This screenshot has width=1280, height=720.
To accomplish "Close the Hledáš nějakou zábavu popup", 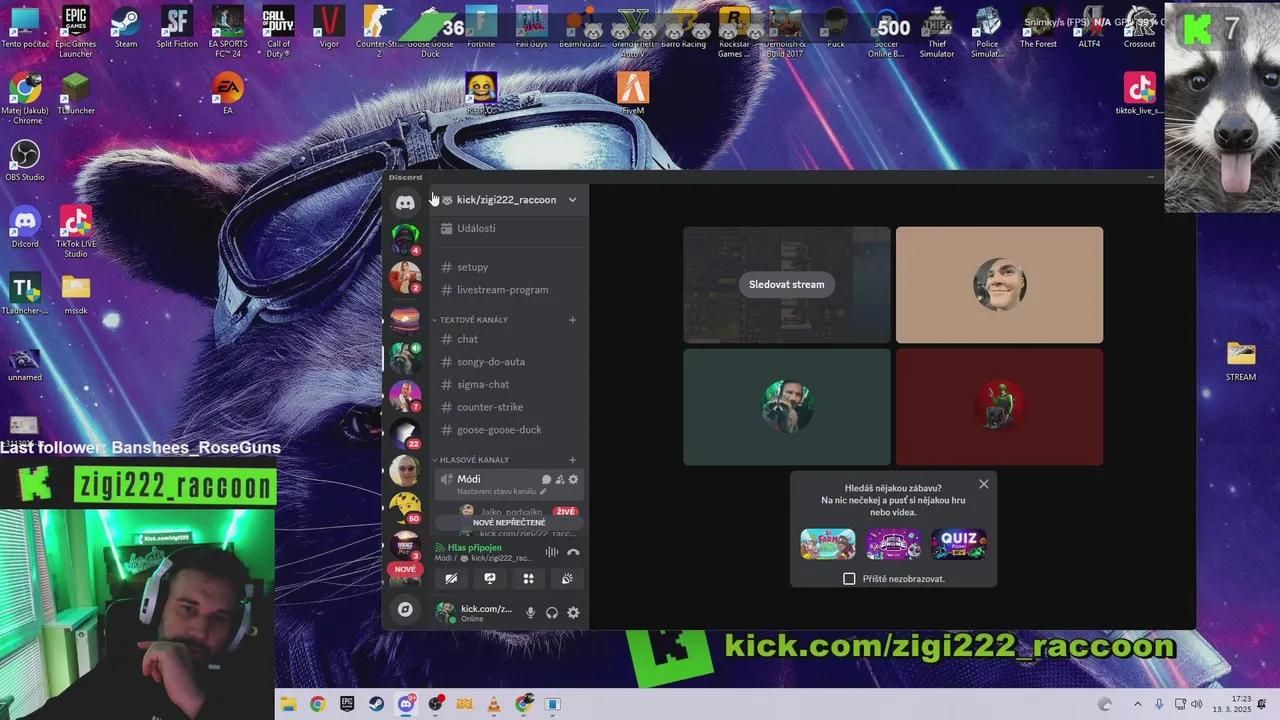I will pos(984,484).
